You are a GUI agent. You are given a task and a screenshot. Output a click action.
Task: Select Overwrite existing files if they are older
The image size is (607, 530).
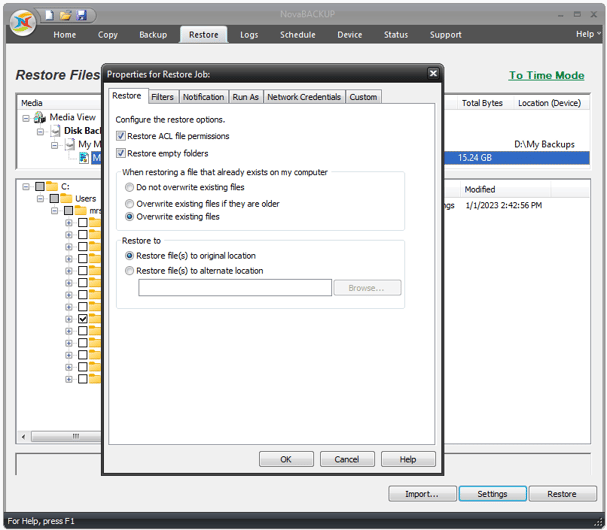pos(129,204)
